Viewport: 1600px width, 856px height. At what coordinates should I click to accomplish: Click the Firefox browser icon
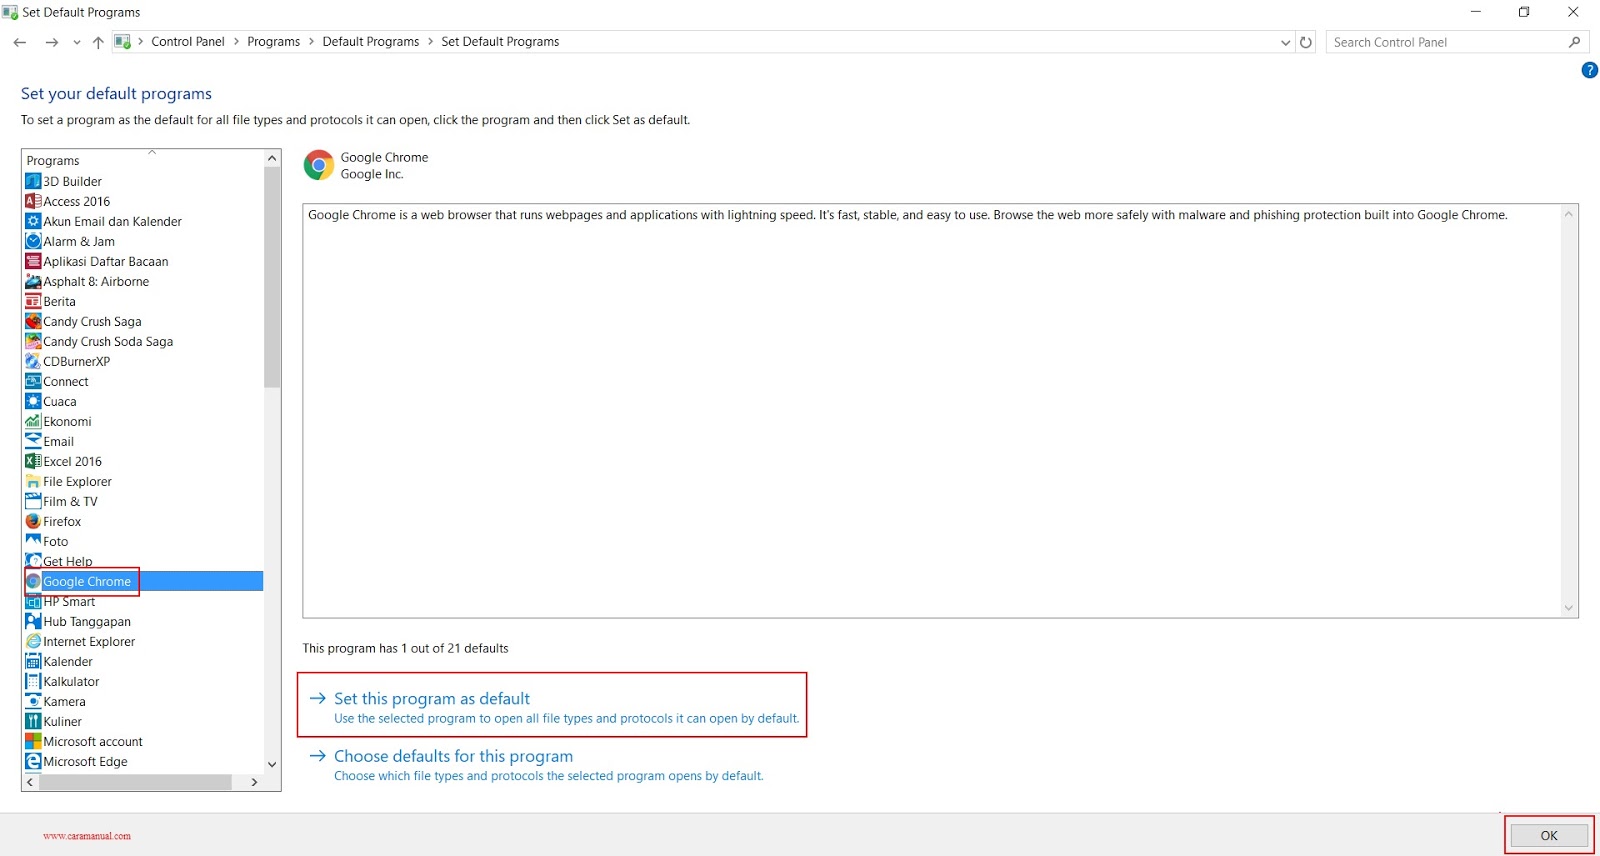click(x=33, y=521)
